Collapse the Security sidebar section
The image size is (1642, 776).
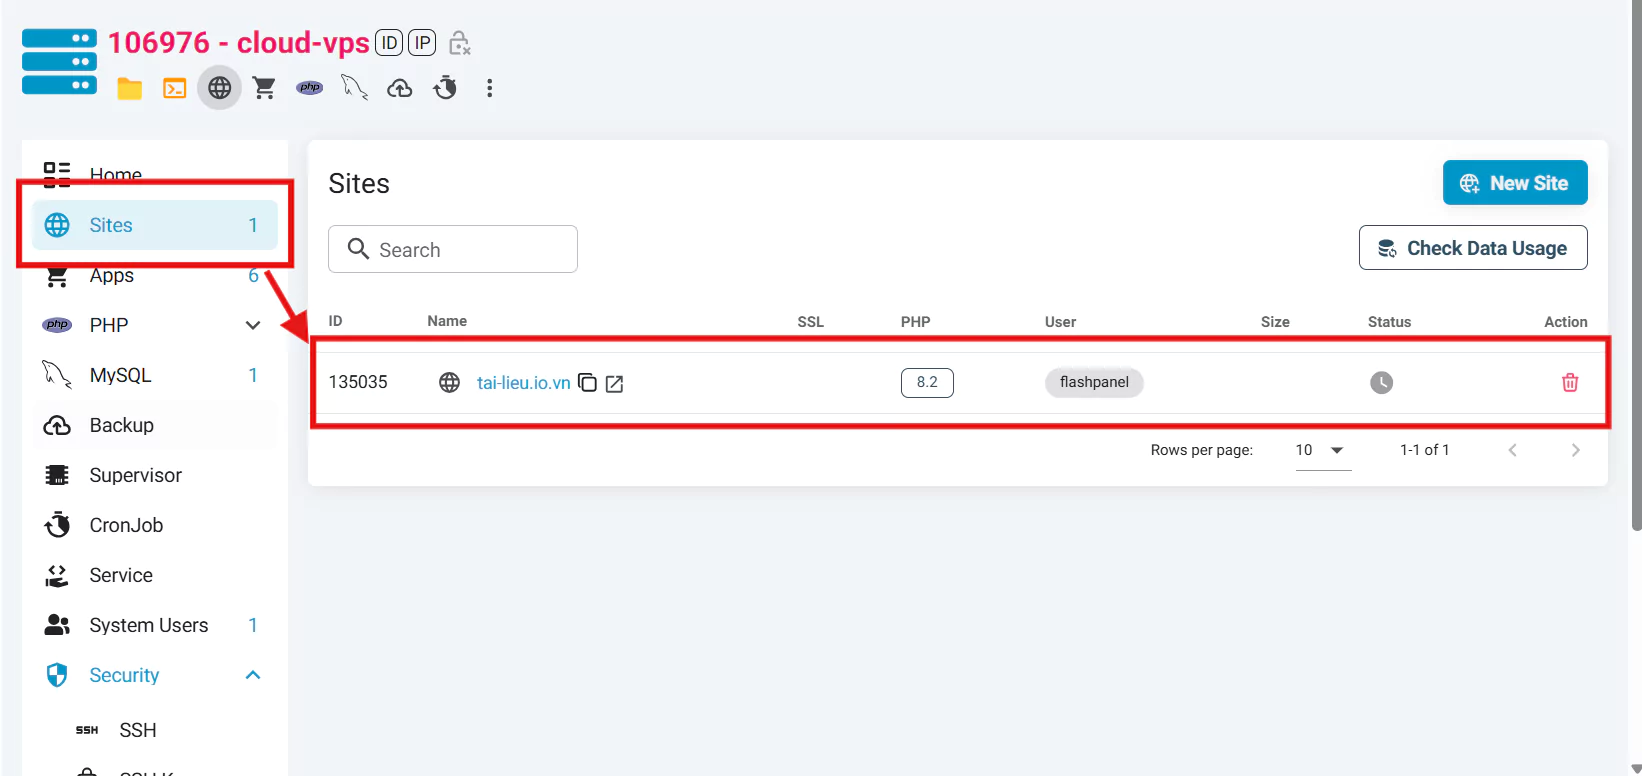253,675
